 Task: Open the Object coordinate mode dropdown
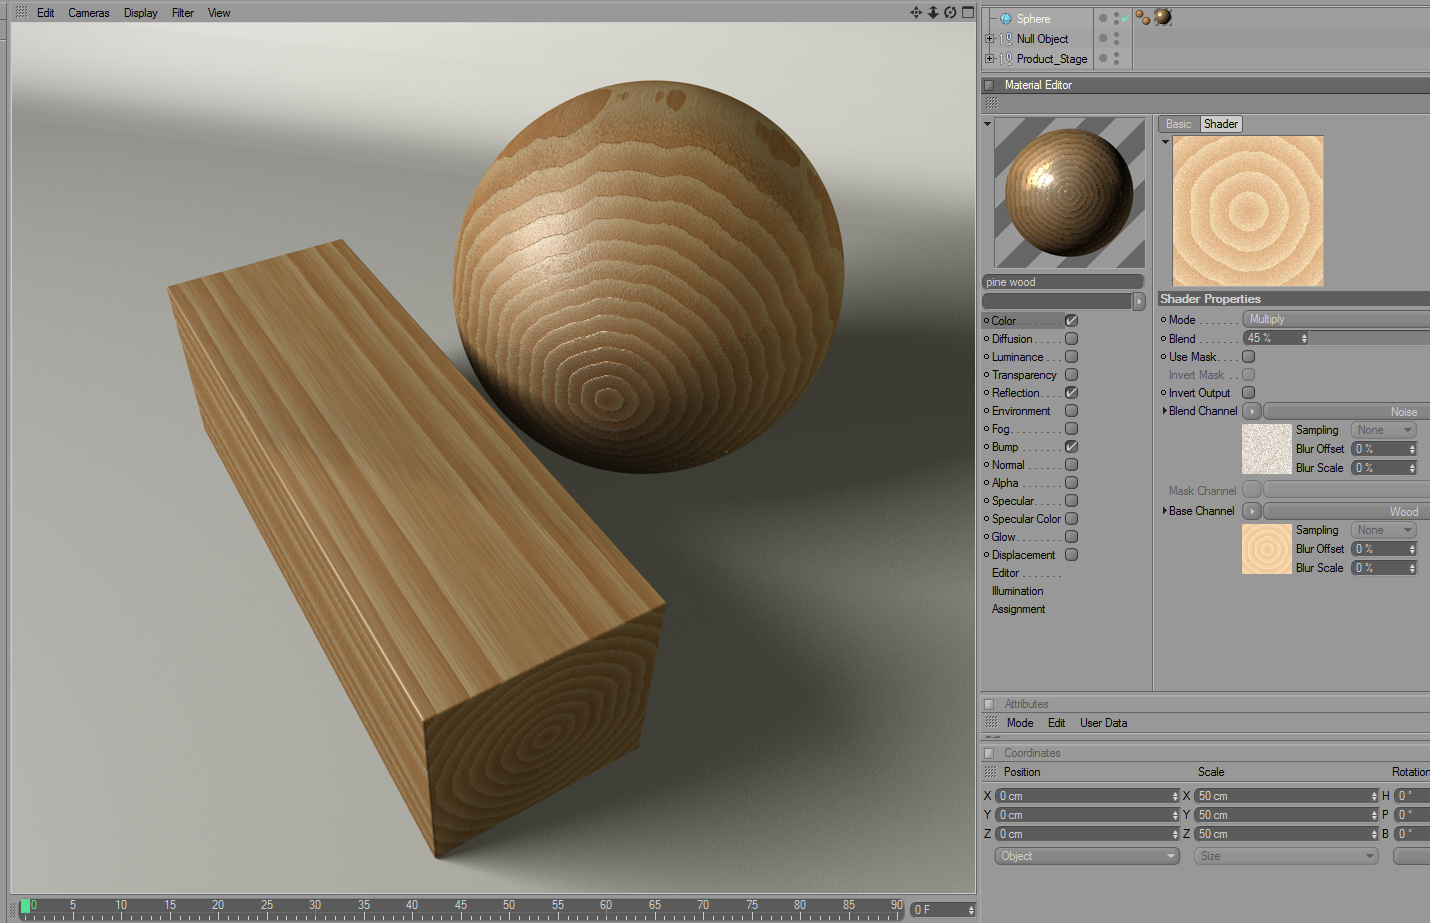tap(1087, 856)
